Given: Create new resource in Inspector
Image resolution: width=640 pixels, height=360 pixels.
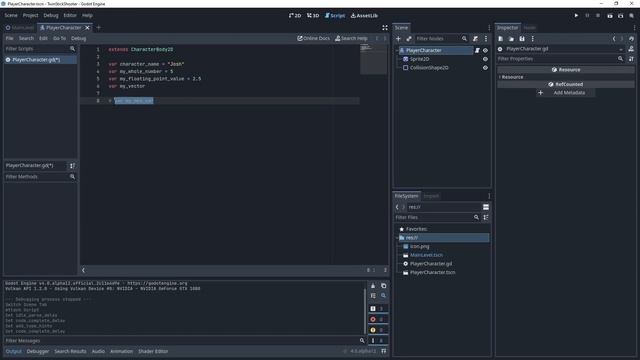Looking at the screenshot, I should (501, 39).
